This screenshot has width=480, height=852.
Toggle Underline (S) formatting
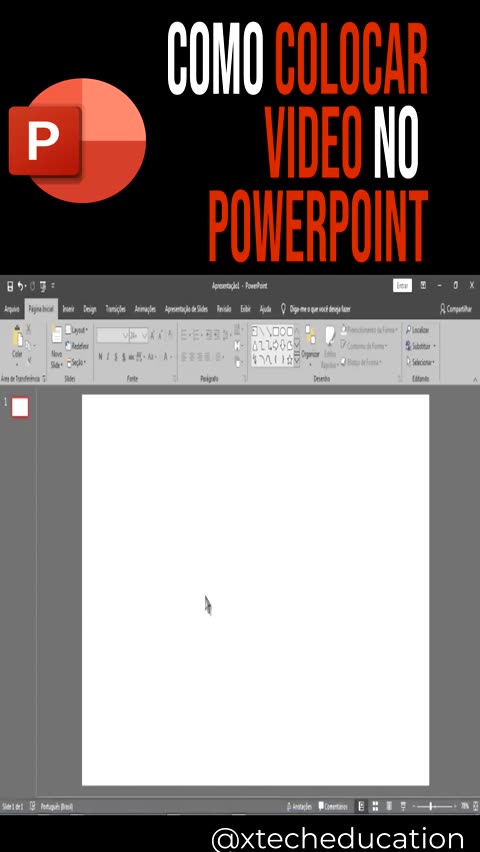click(116, 357)
